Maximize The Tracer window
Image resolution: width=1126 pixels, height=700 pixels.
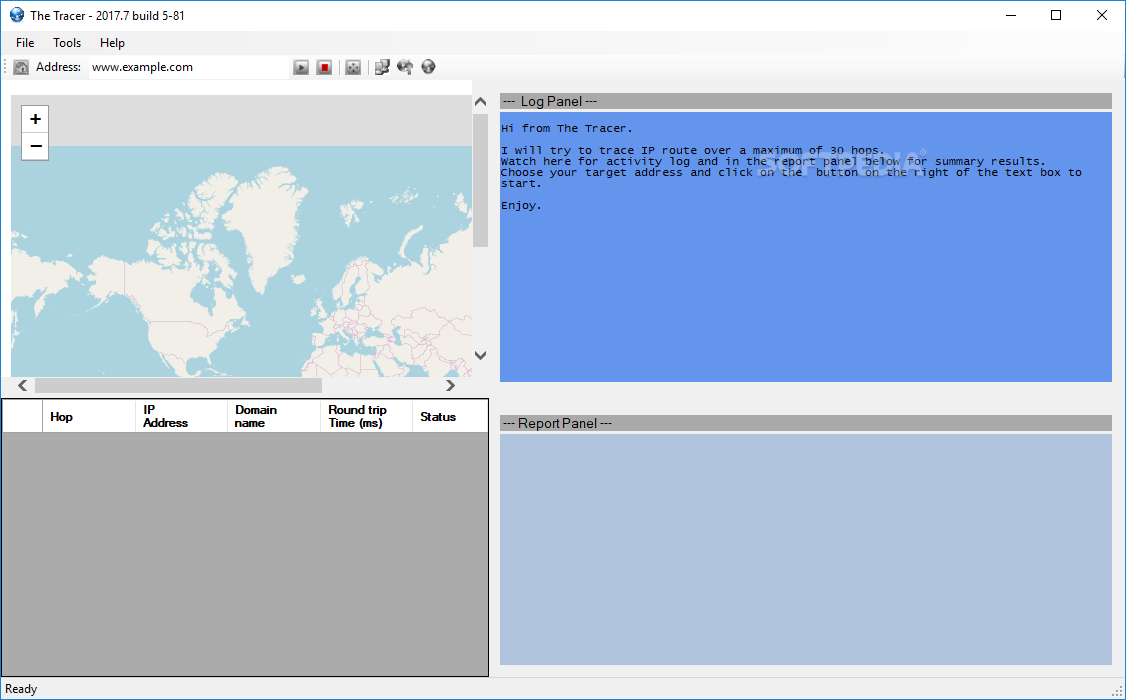click(x=1056, y=15)
